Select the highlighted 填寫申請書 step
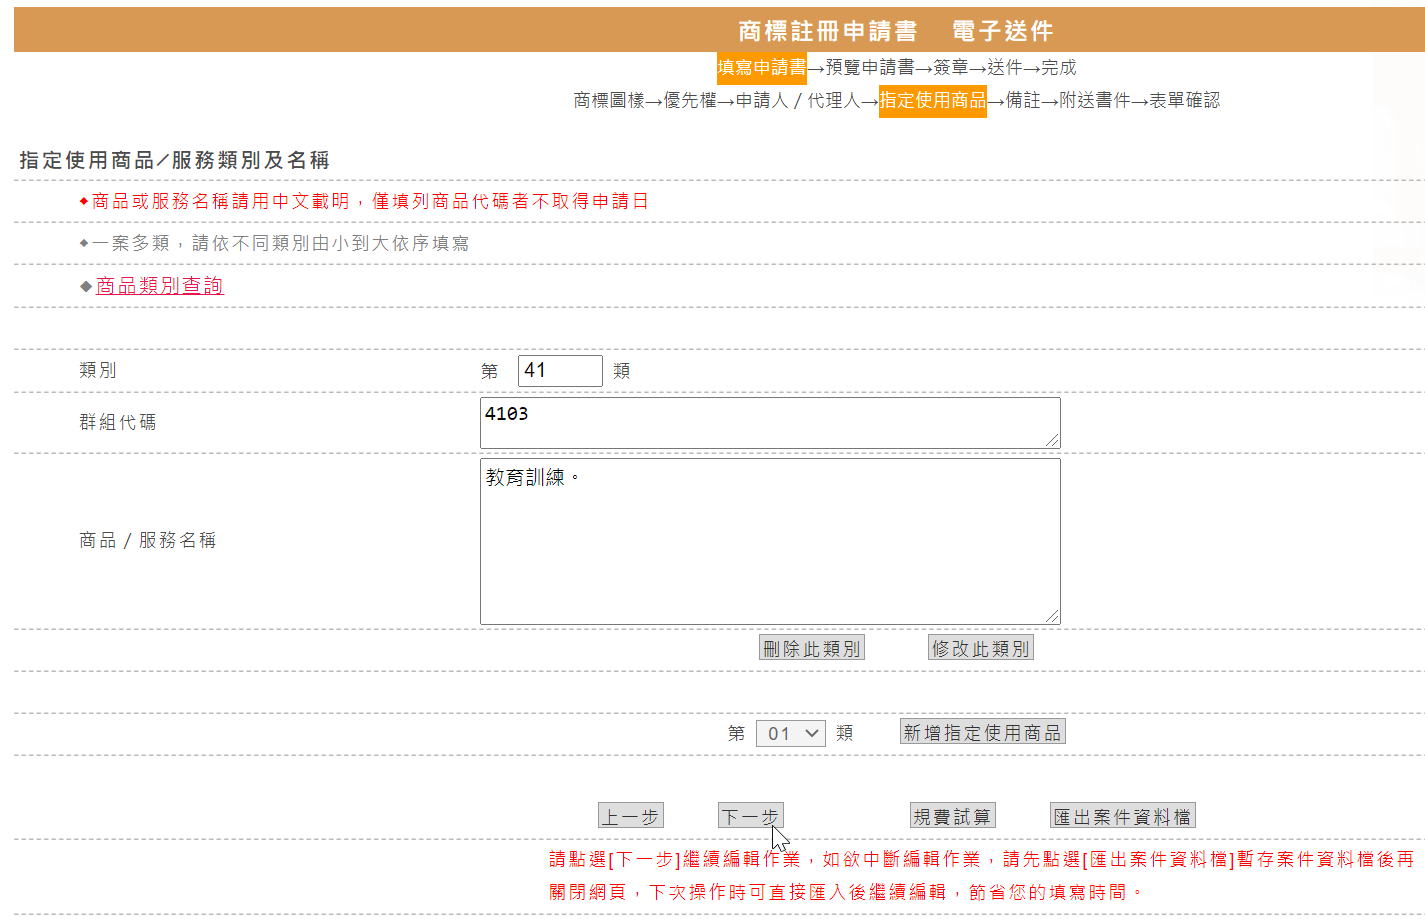Screen dimensions: 1425x920 click(x=761, y=67)
